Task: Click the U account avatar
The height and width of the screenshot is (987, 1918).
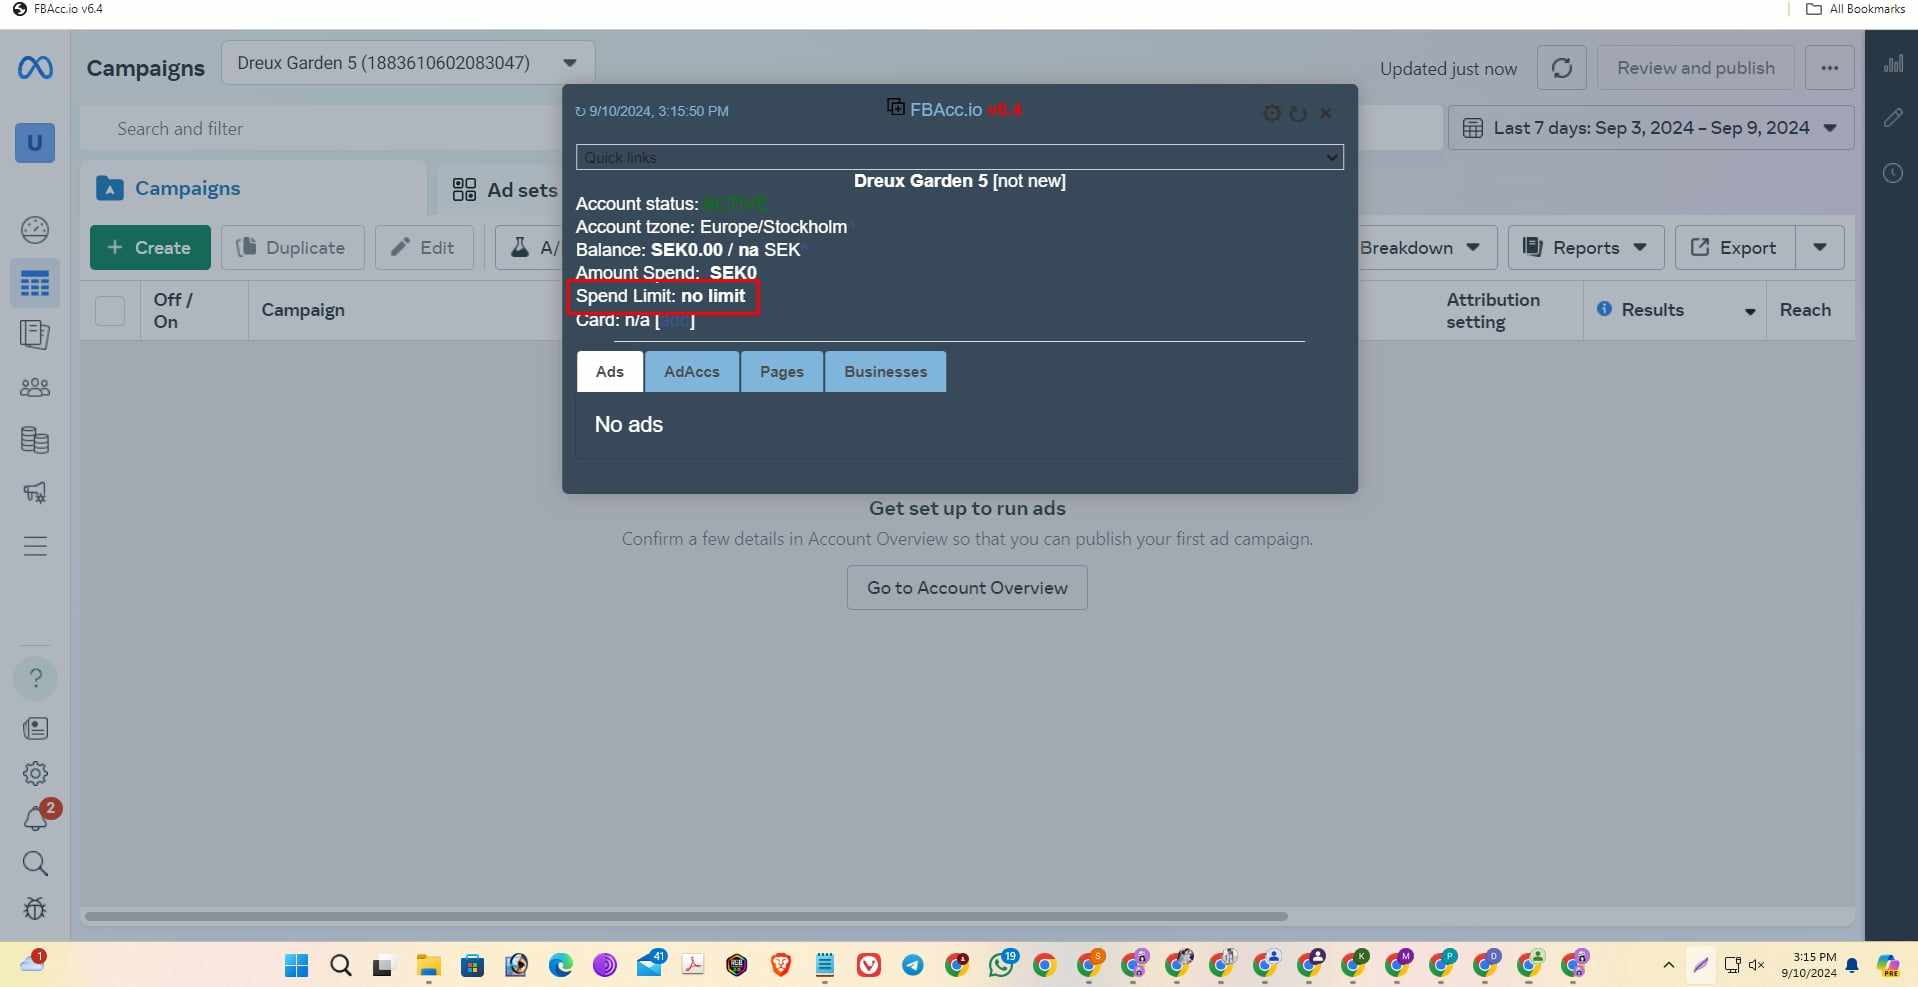Action: 35,142
